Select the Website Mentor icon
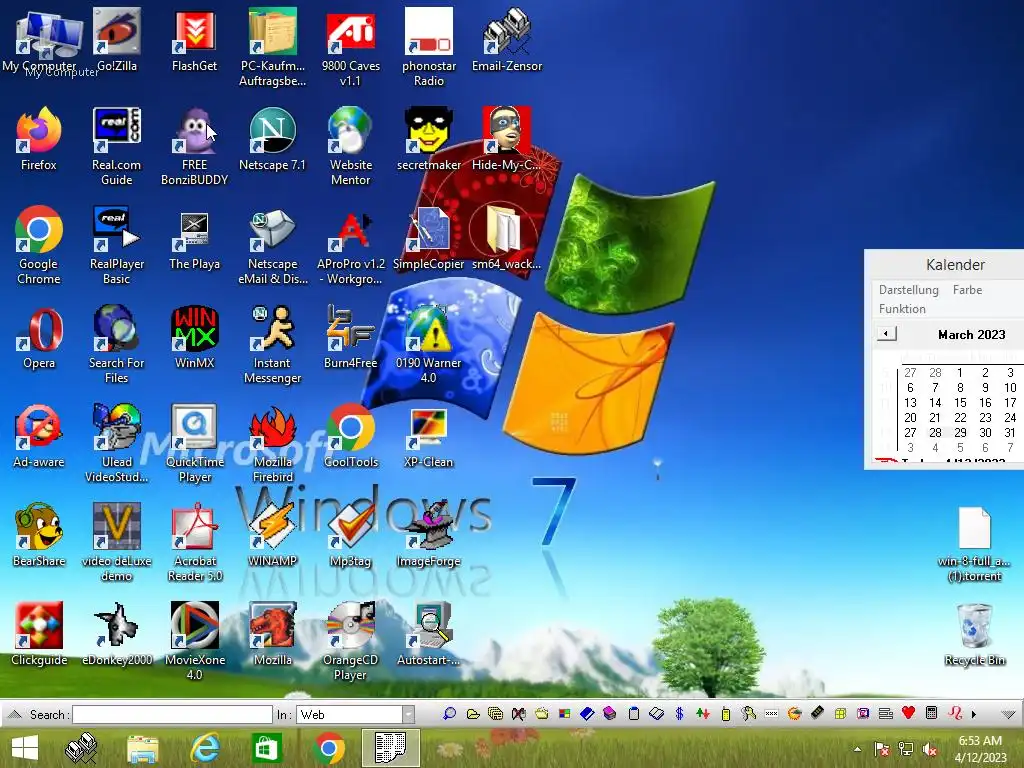Screen dimensions: 1024x768 pyautogui.click(x=351, y=147)
